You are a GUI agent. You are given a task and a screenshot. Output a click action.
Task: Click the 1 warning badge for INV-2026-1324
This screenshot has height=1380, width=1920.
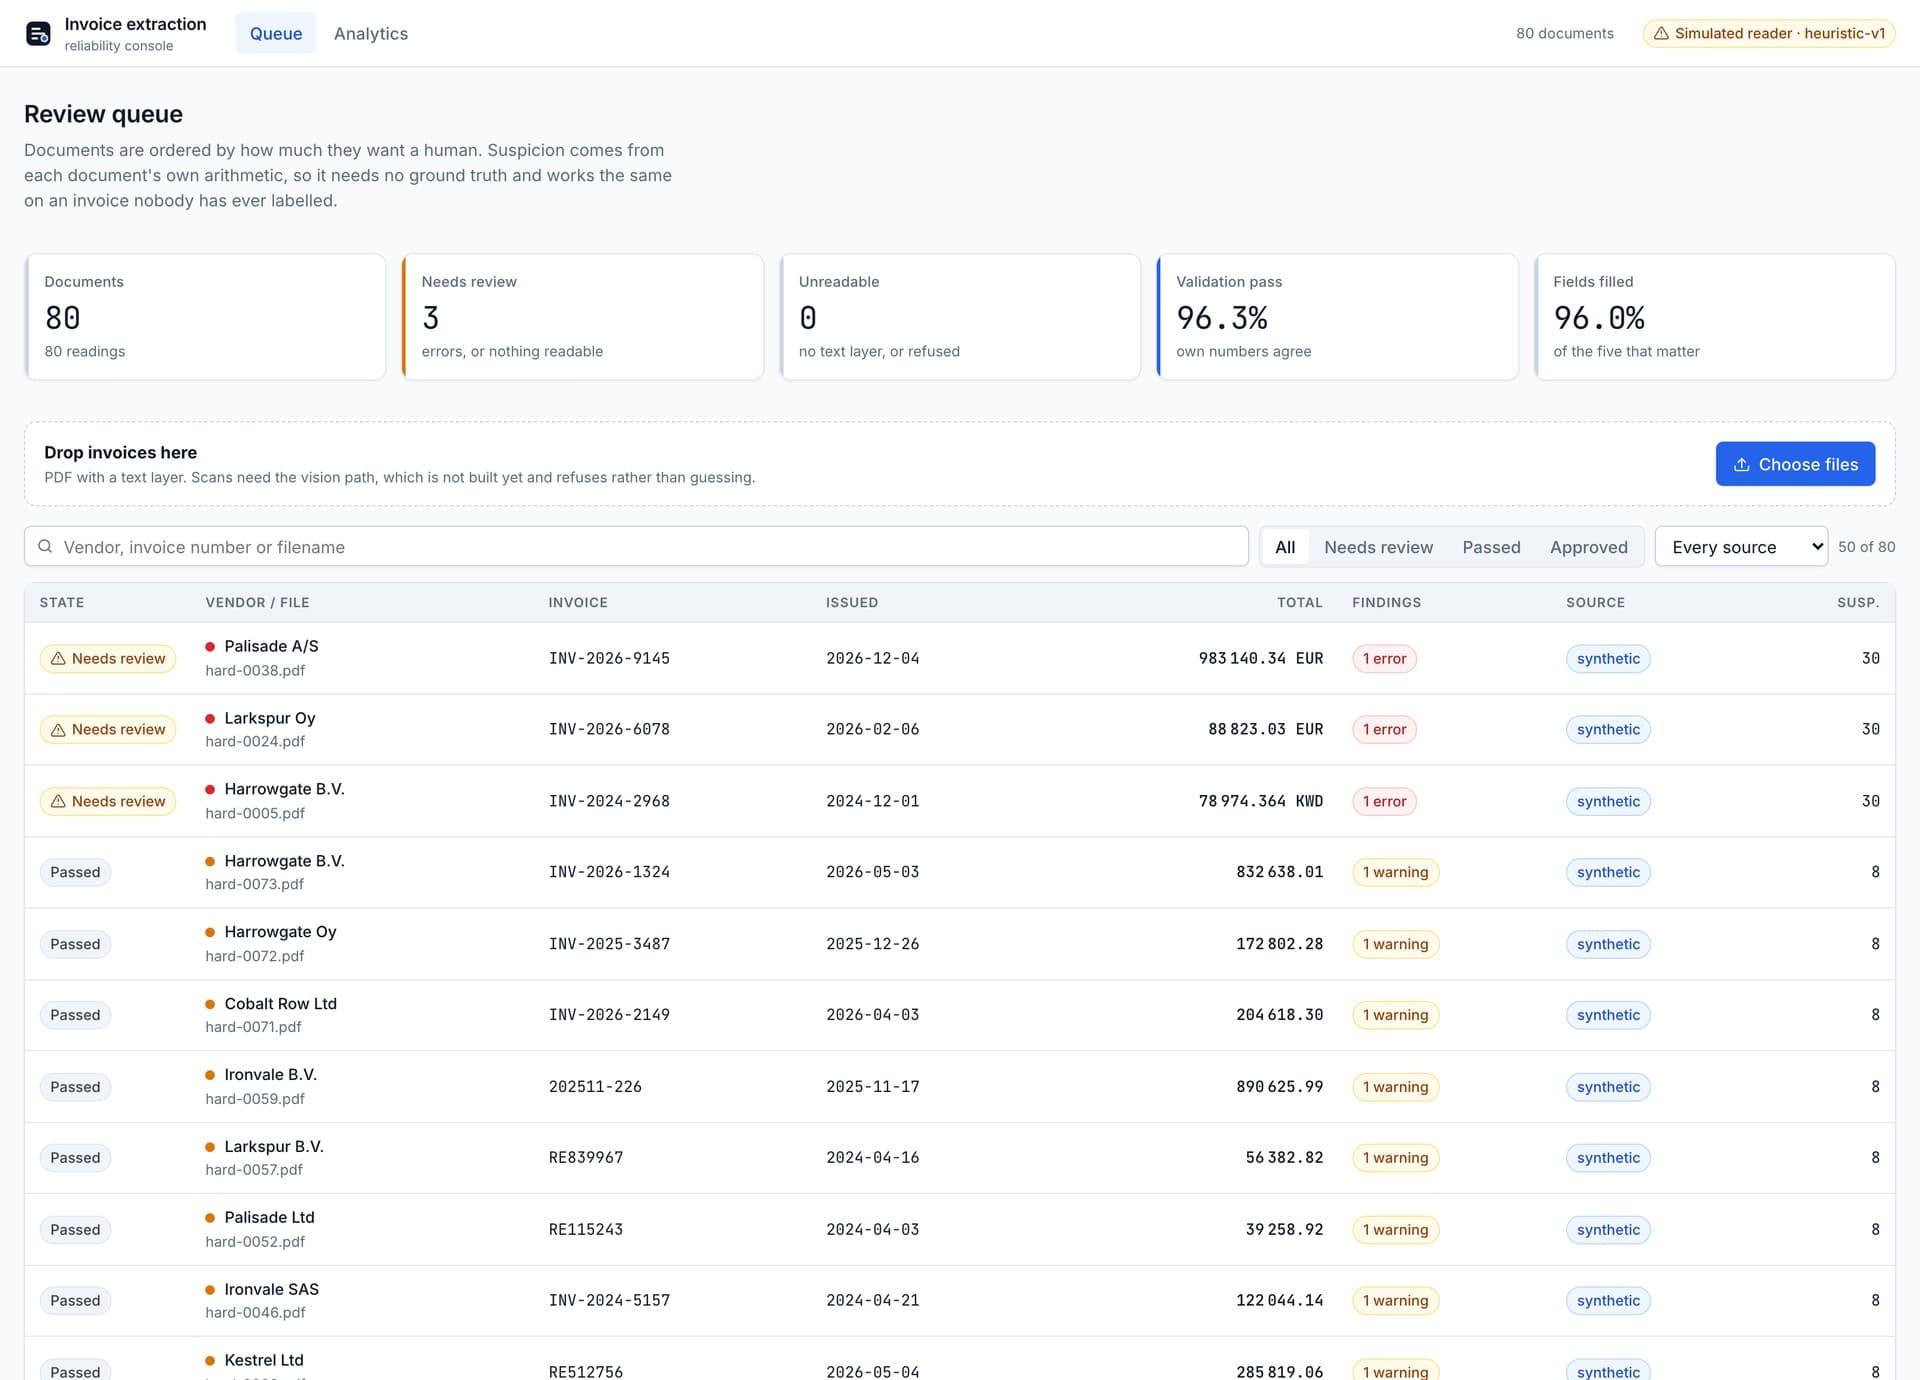click(x=1395, y=873)
